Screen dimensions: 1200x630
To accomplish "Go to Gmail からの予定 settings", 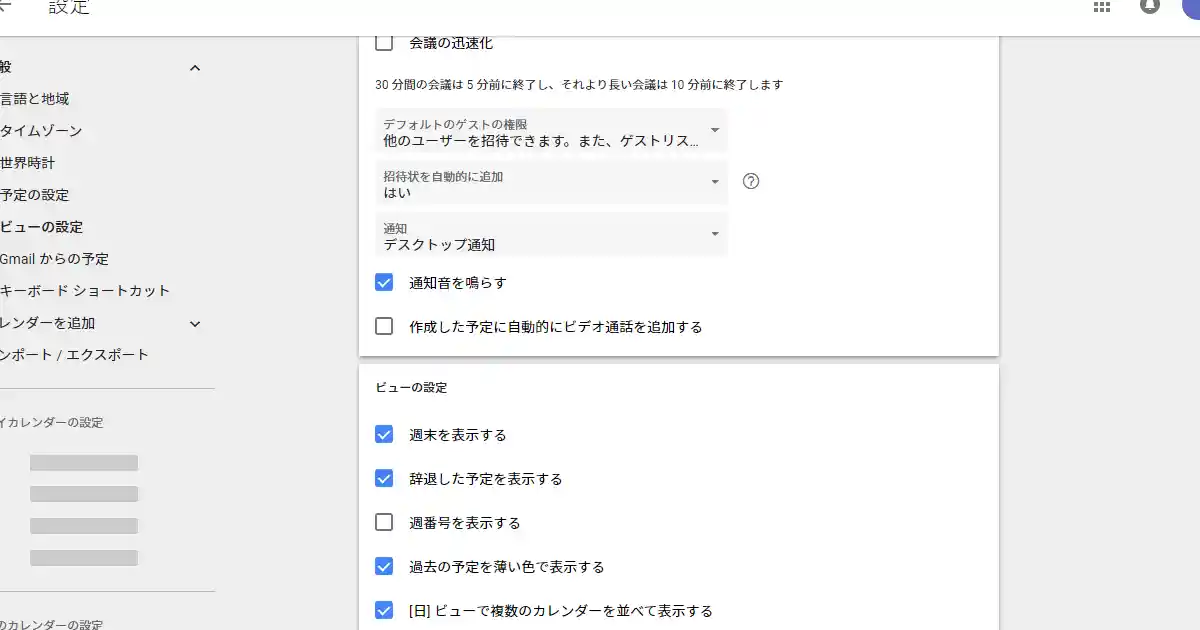I will click(x=54, y=259).
